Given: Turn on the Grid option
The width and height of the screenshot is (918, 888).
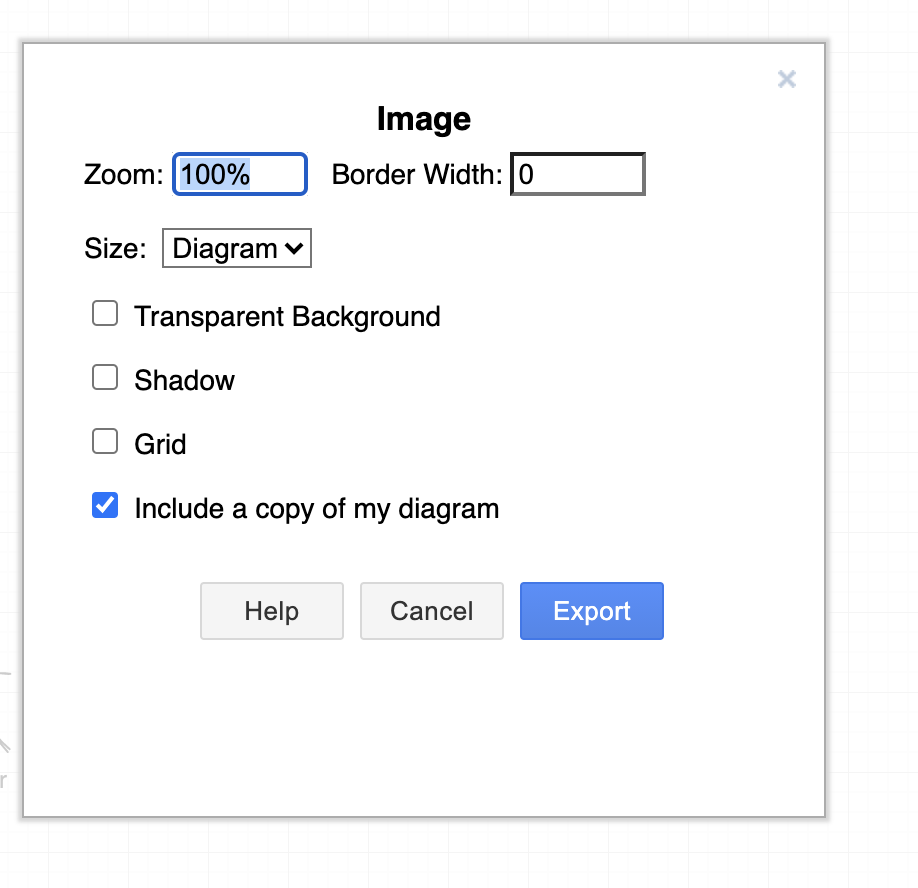Looking at the screenshot, I should (105, 441).
